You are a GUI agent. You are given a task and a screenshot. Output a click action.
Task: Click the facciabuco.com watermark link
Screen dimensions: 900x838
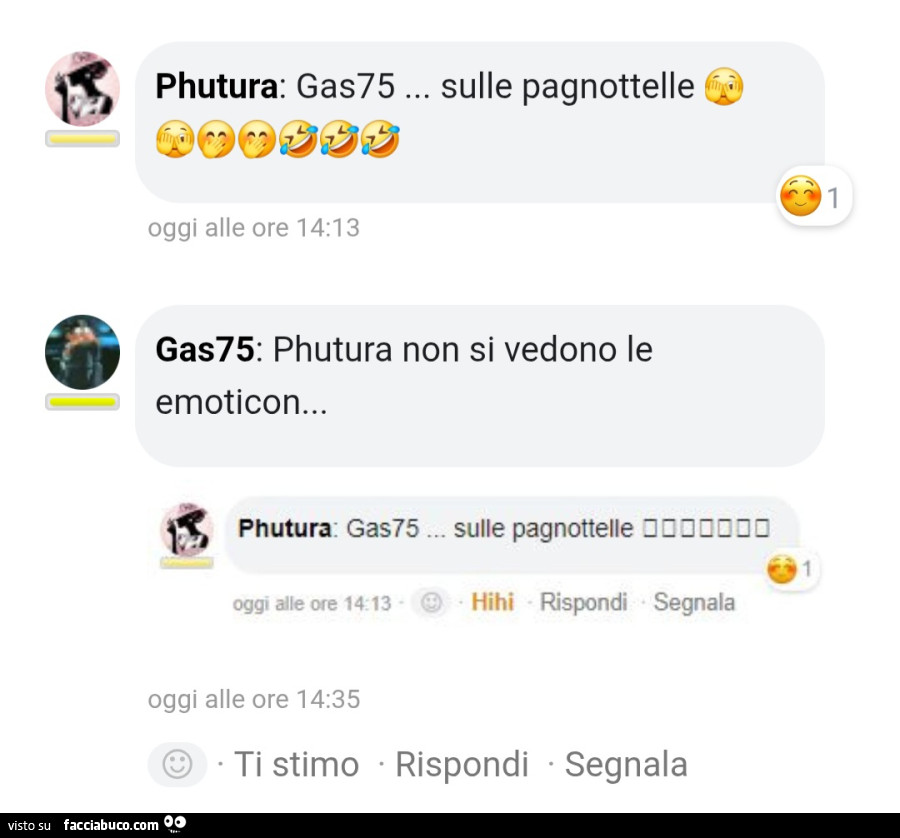111,825
